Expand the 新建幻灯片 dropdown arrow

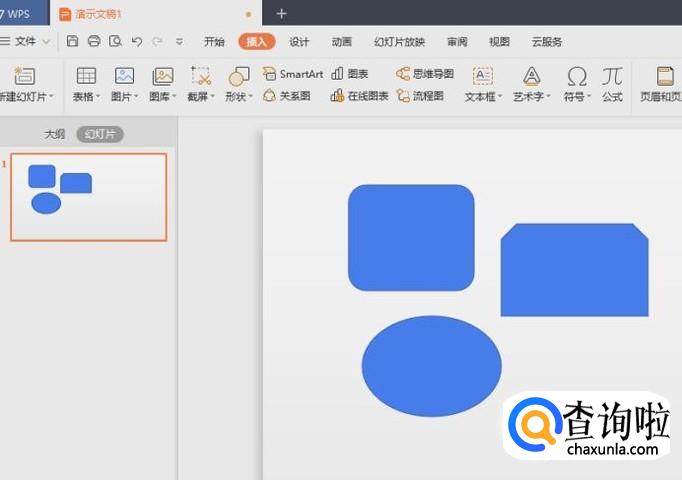pyautogui.click(x=51, y=96)
